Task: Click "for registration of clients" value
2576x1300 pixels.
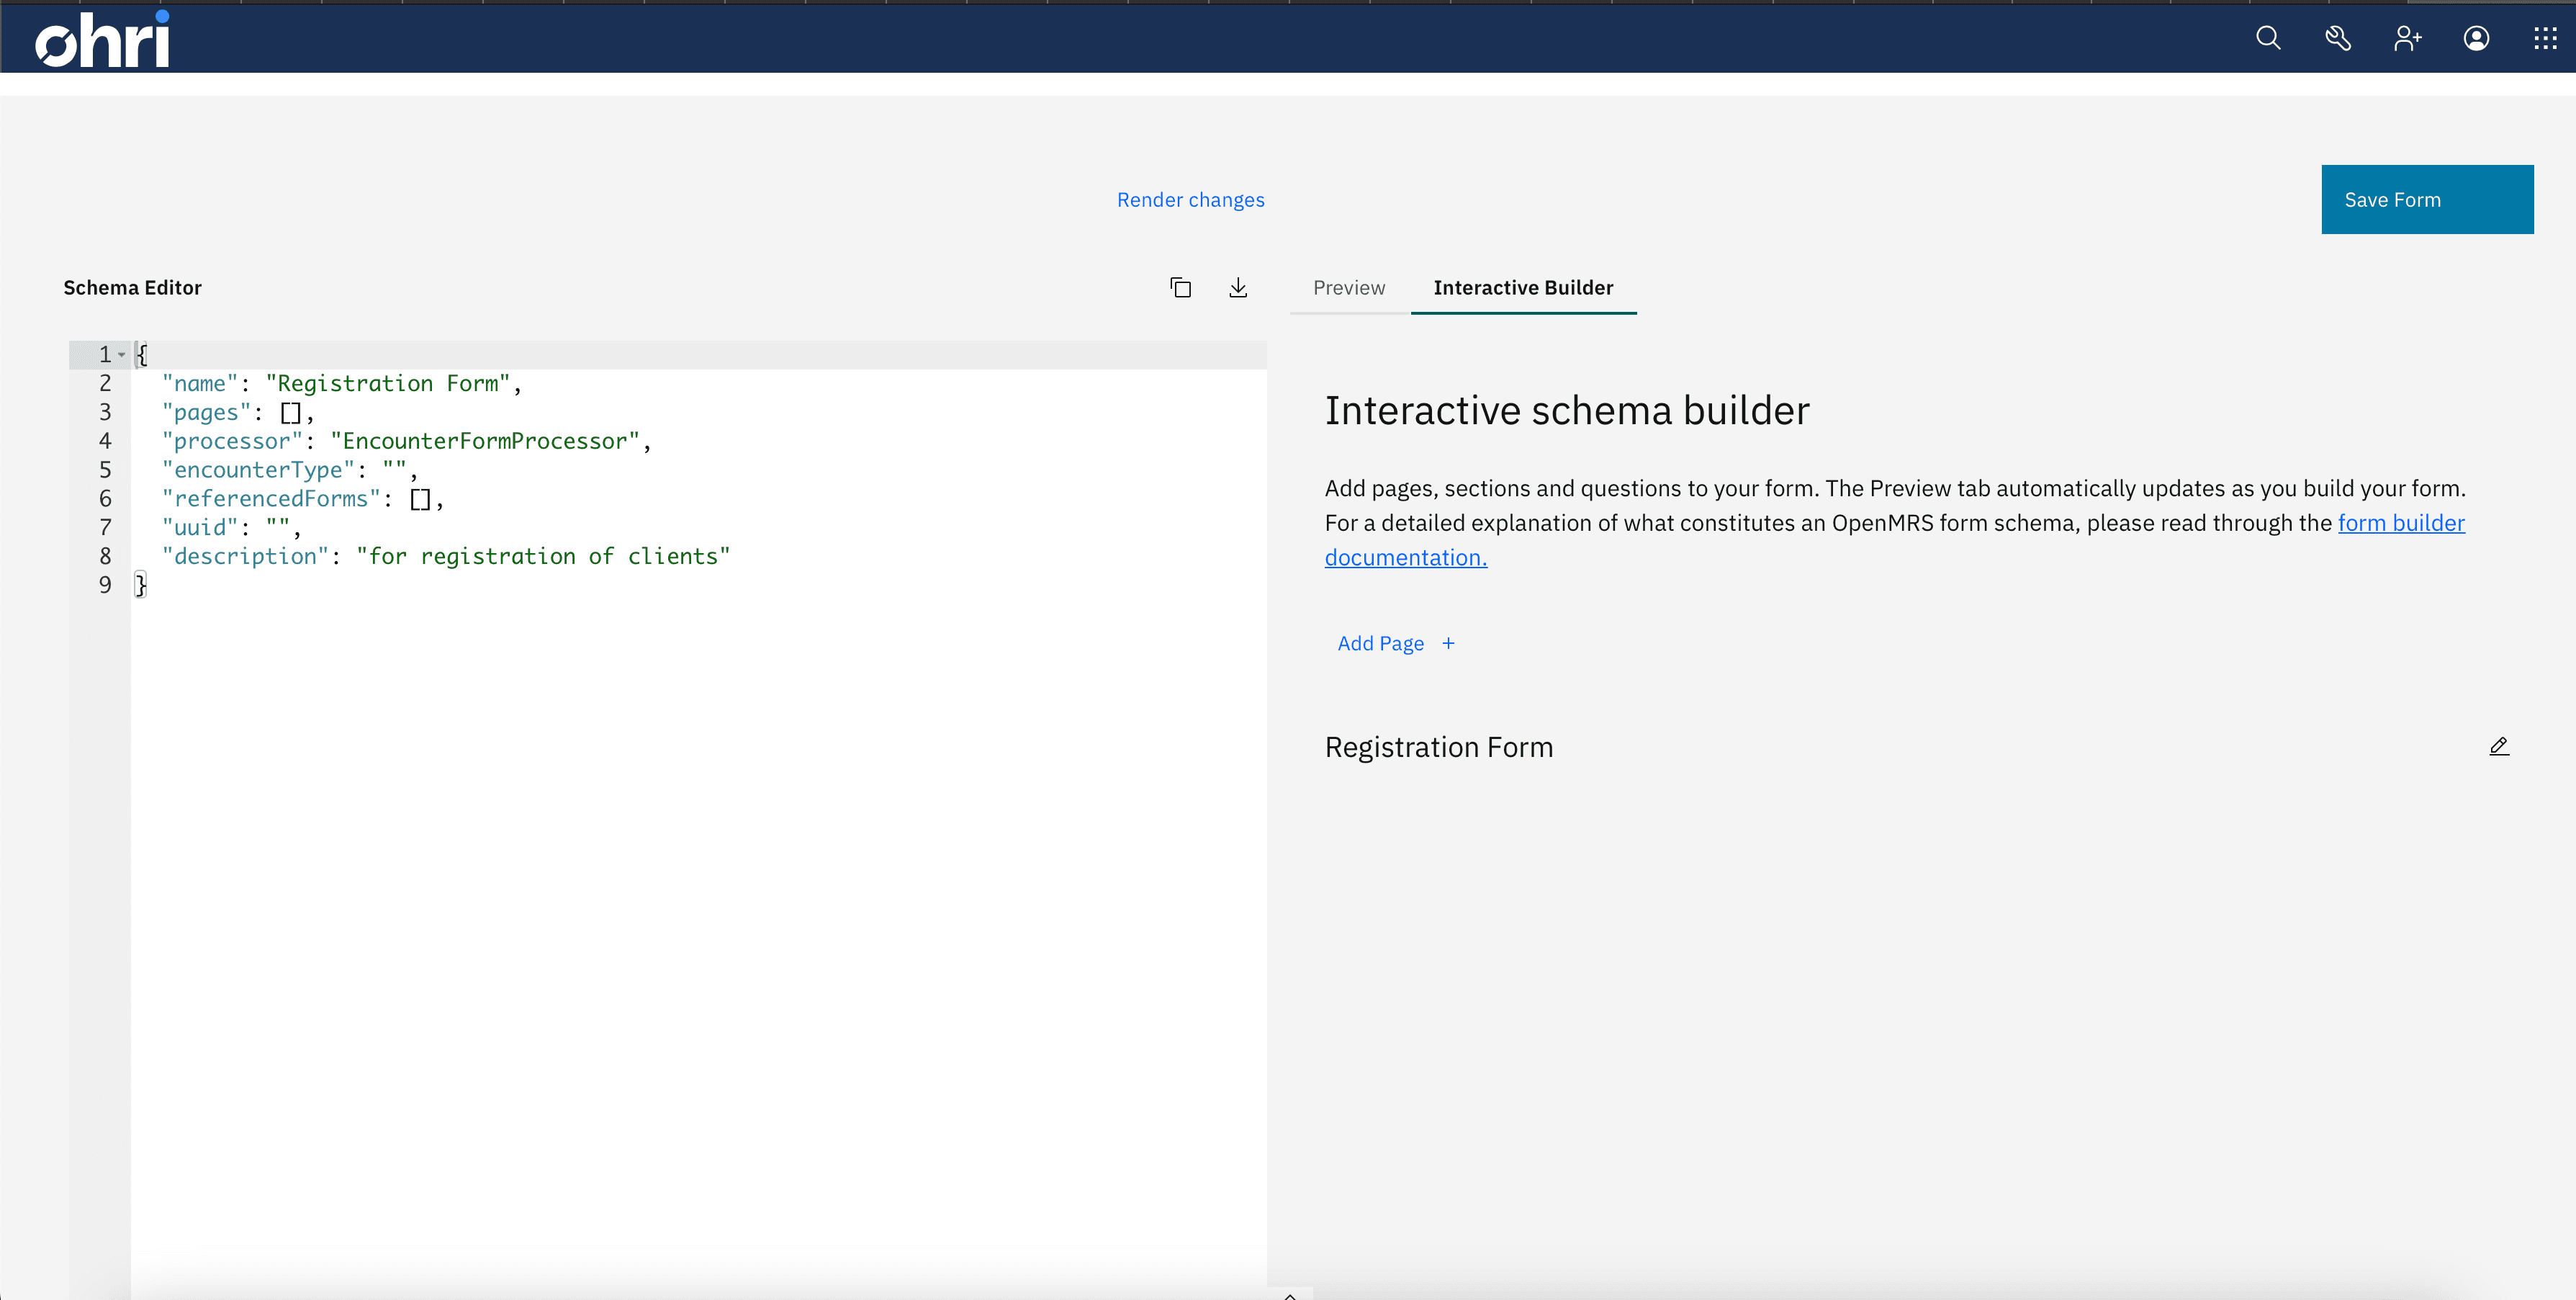Action: [x=543, y=557]
